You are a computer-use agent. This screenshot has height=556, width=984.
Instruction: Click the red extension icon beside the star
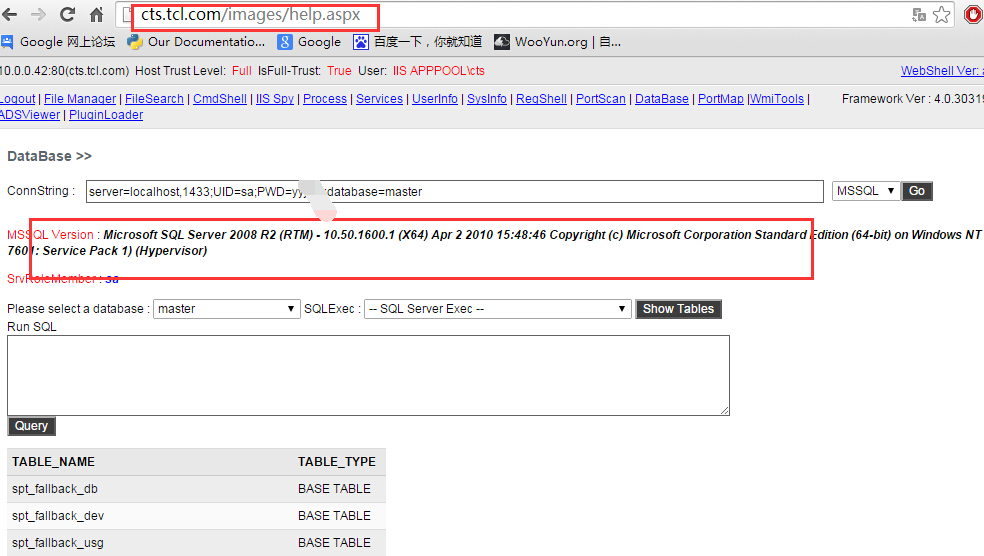[x=973, y=15]
